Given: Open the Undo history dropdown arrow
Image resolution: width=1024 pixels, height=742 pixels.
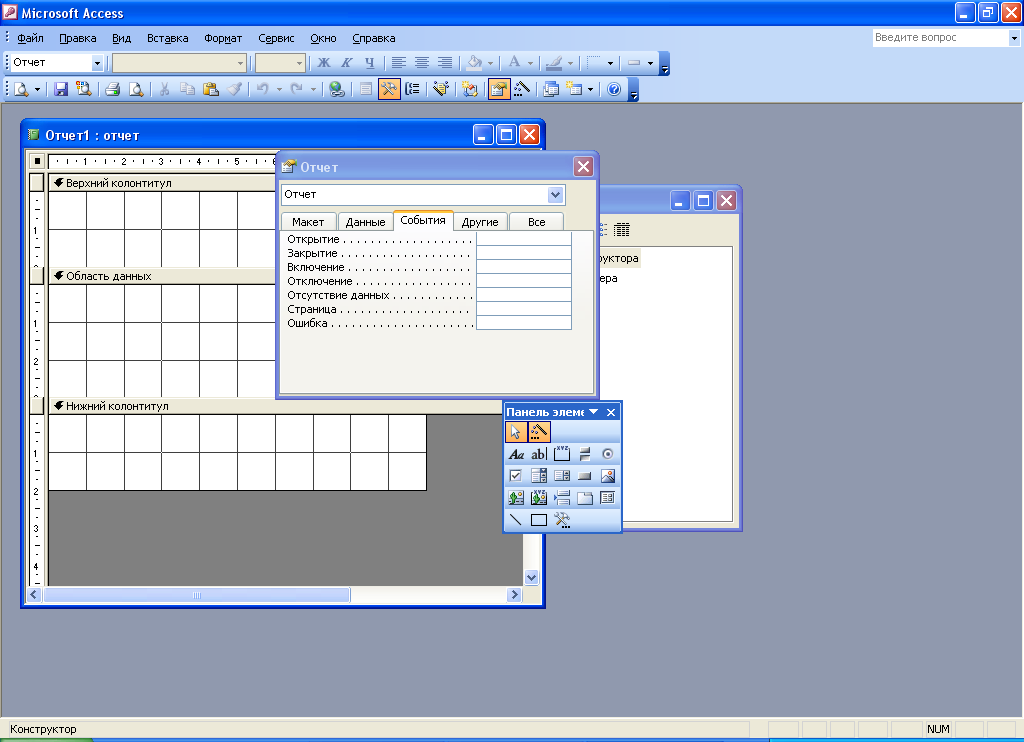Looking at the screenshot, I should (x=279, y=89).
